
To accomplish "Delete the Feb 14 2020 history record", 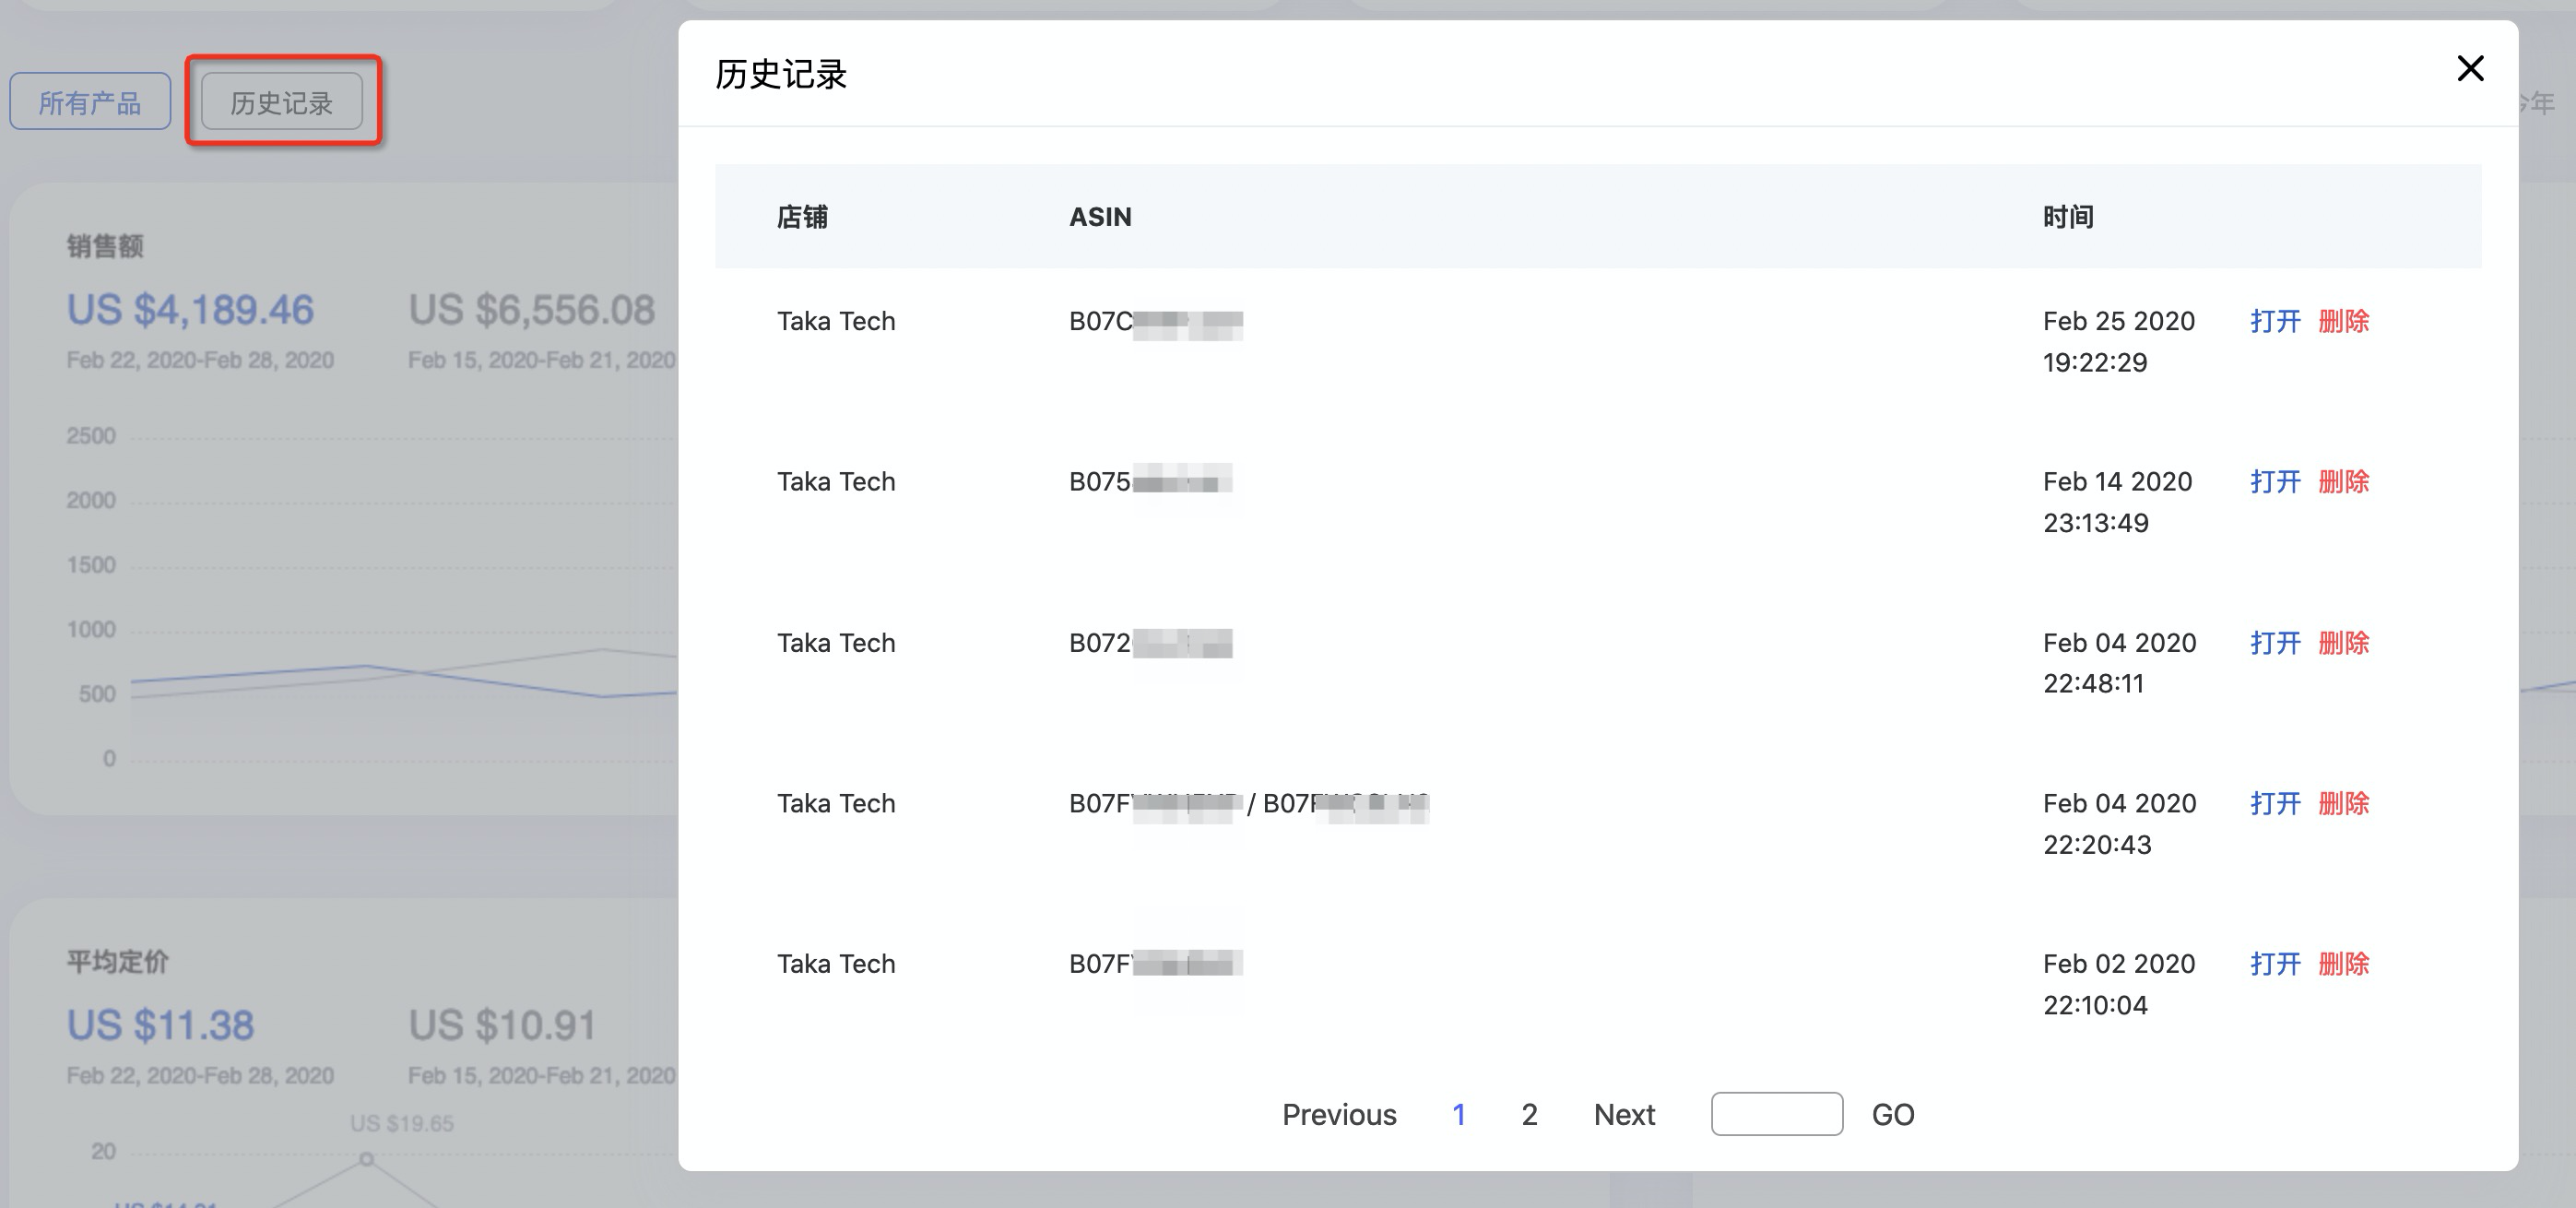I will point(2343,482).
